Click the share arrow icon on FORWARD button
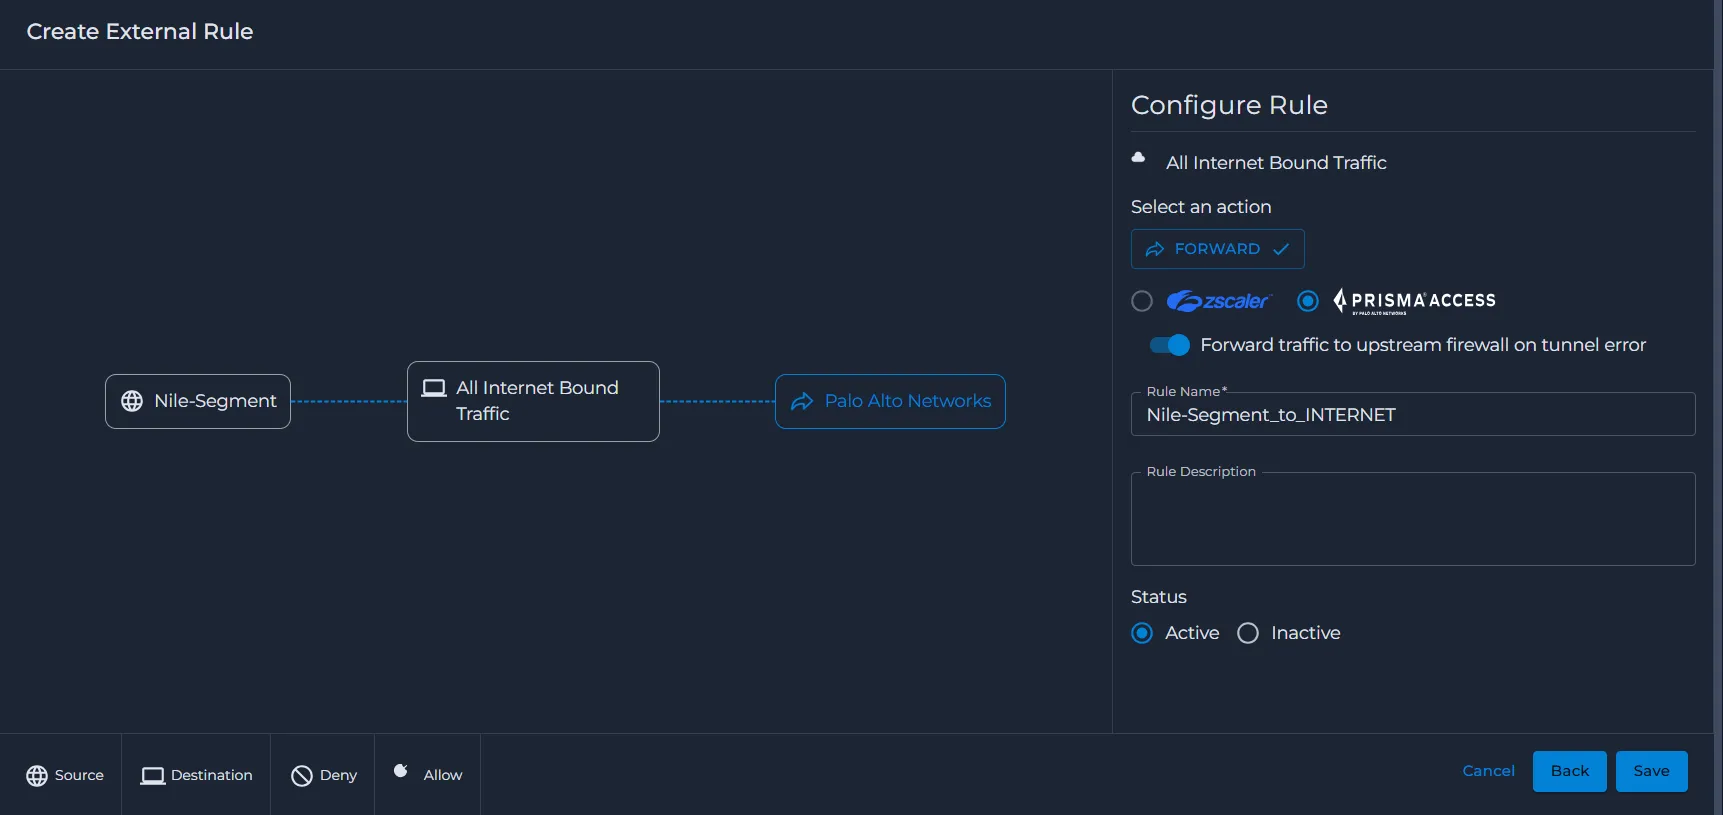 click(x=1155, y=249)
